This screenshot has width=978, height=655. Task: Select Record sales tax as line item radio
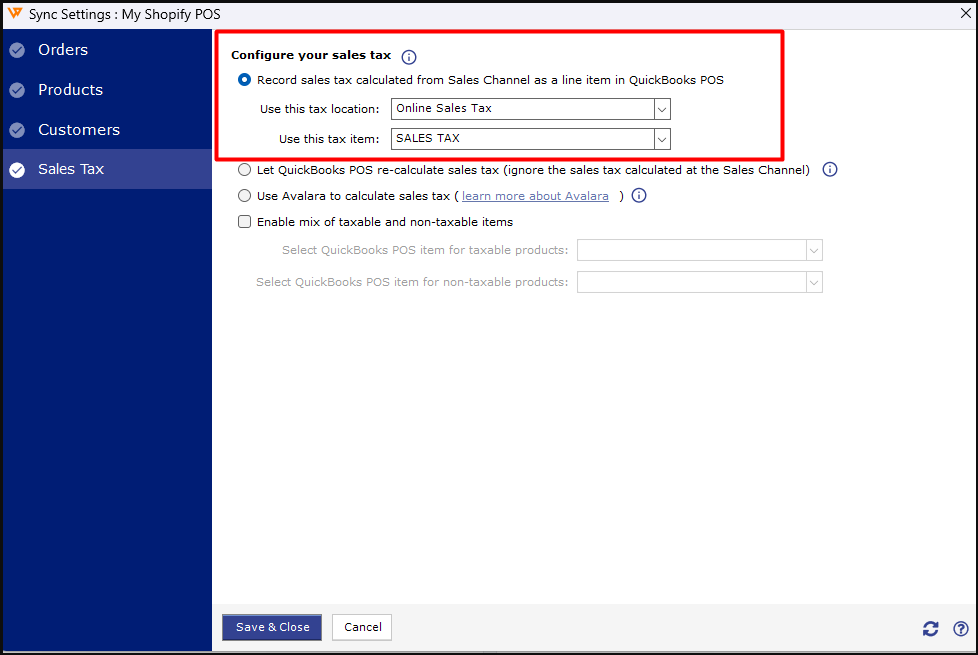click(245, 80)
